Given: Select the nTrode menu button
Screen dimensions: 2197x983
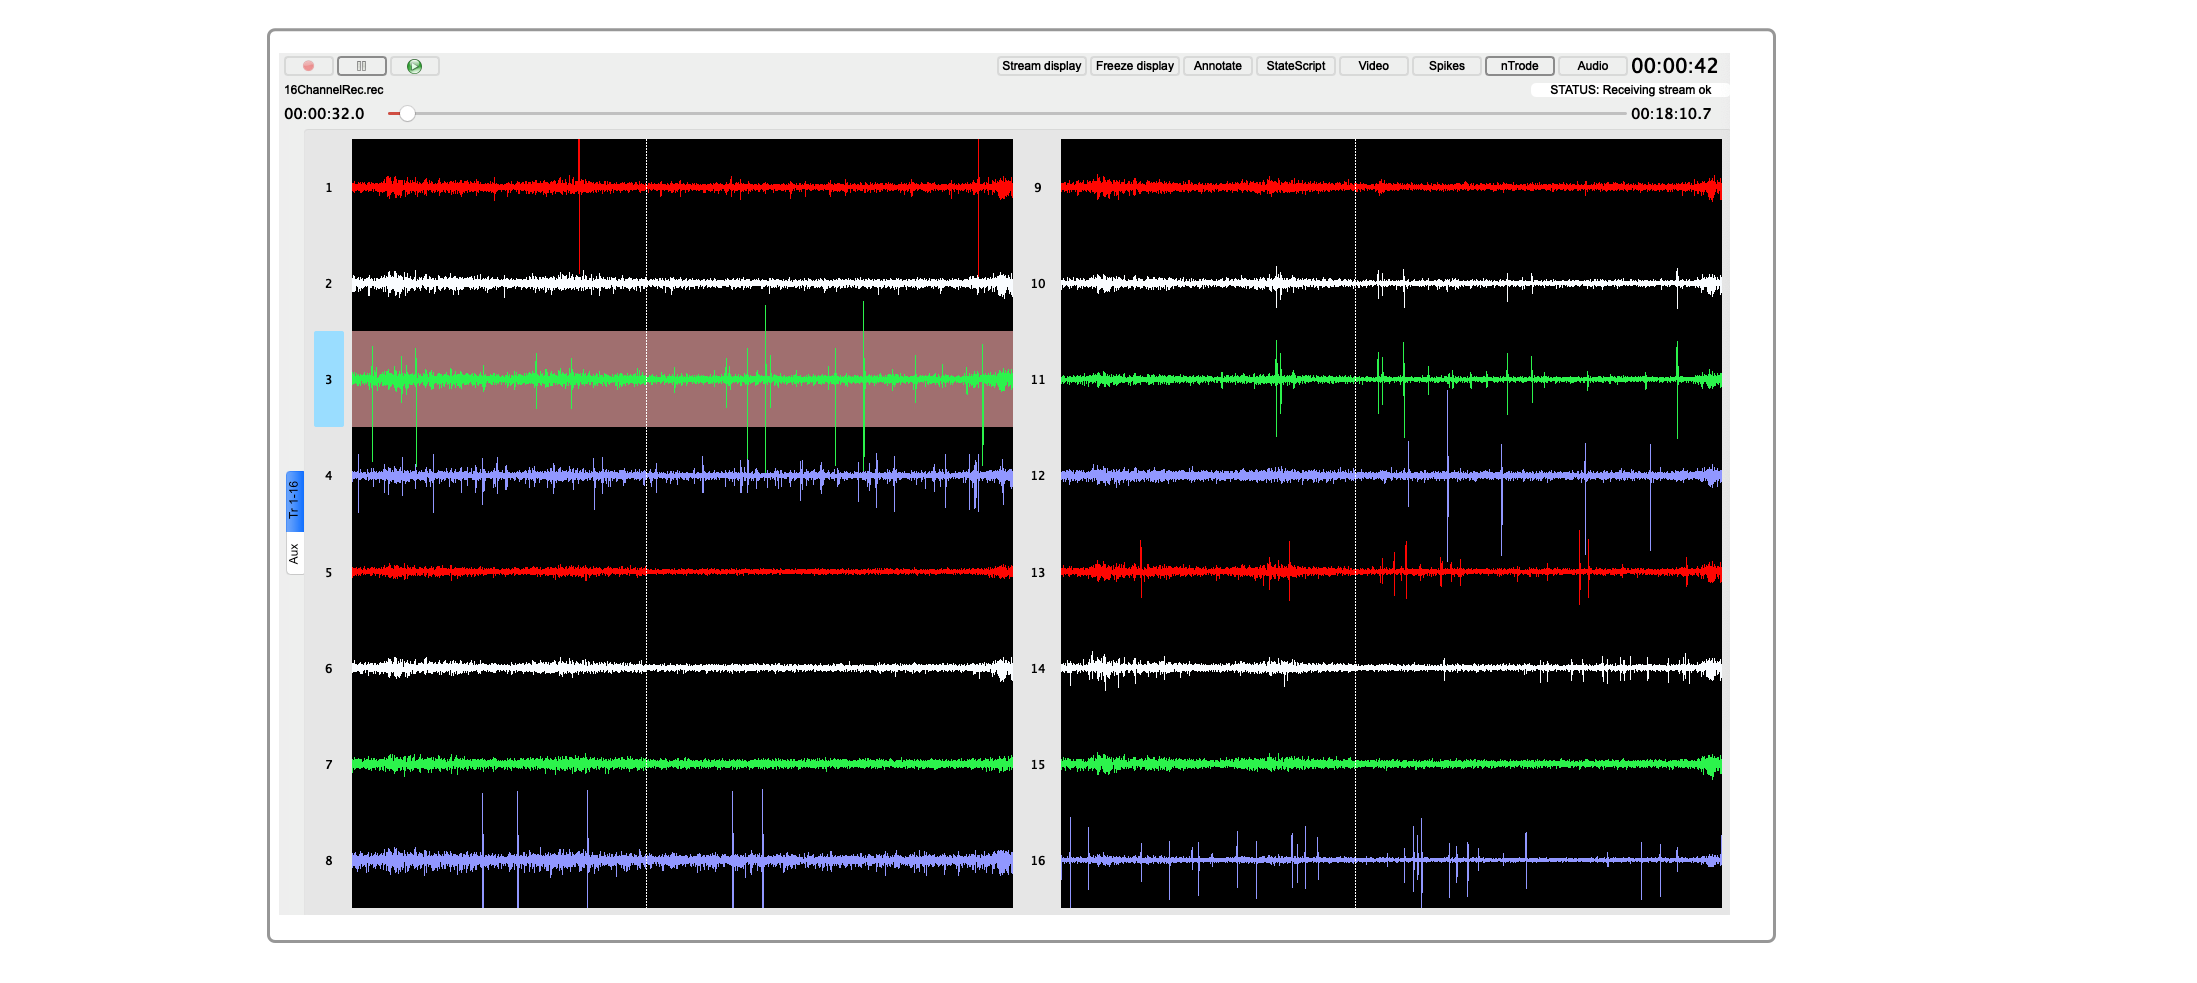Looking at the screenshot, I should pyautogui.click(x=1520, y=66).
